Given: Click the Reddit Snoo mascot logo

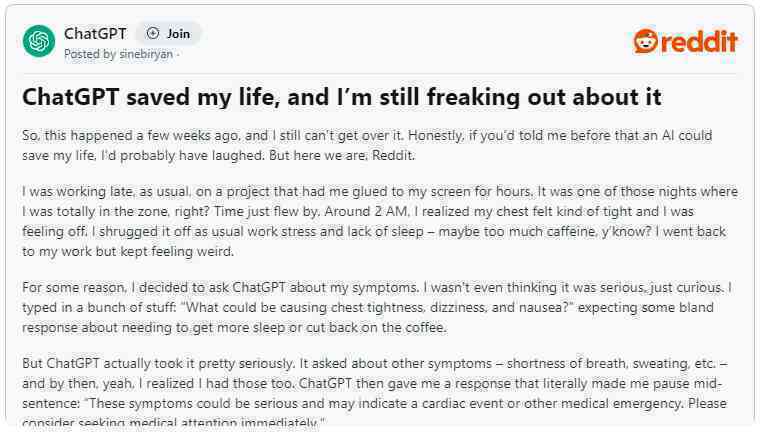Looking at the screenshot, I should 645,41.
